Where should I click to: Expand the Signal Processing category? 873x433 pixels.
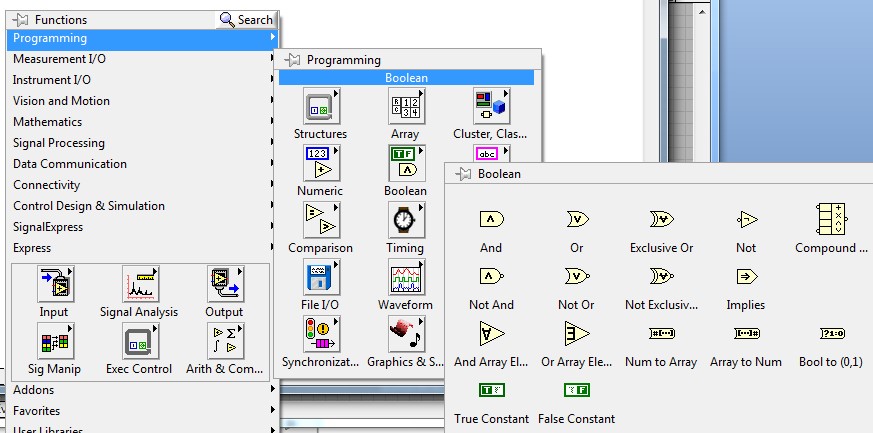(143, 143)
